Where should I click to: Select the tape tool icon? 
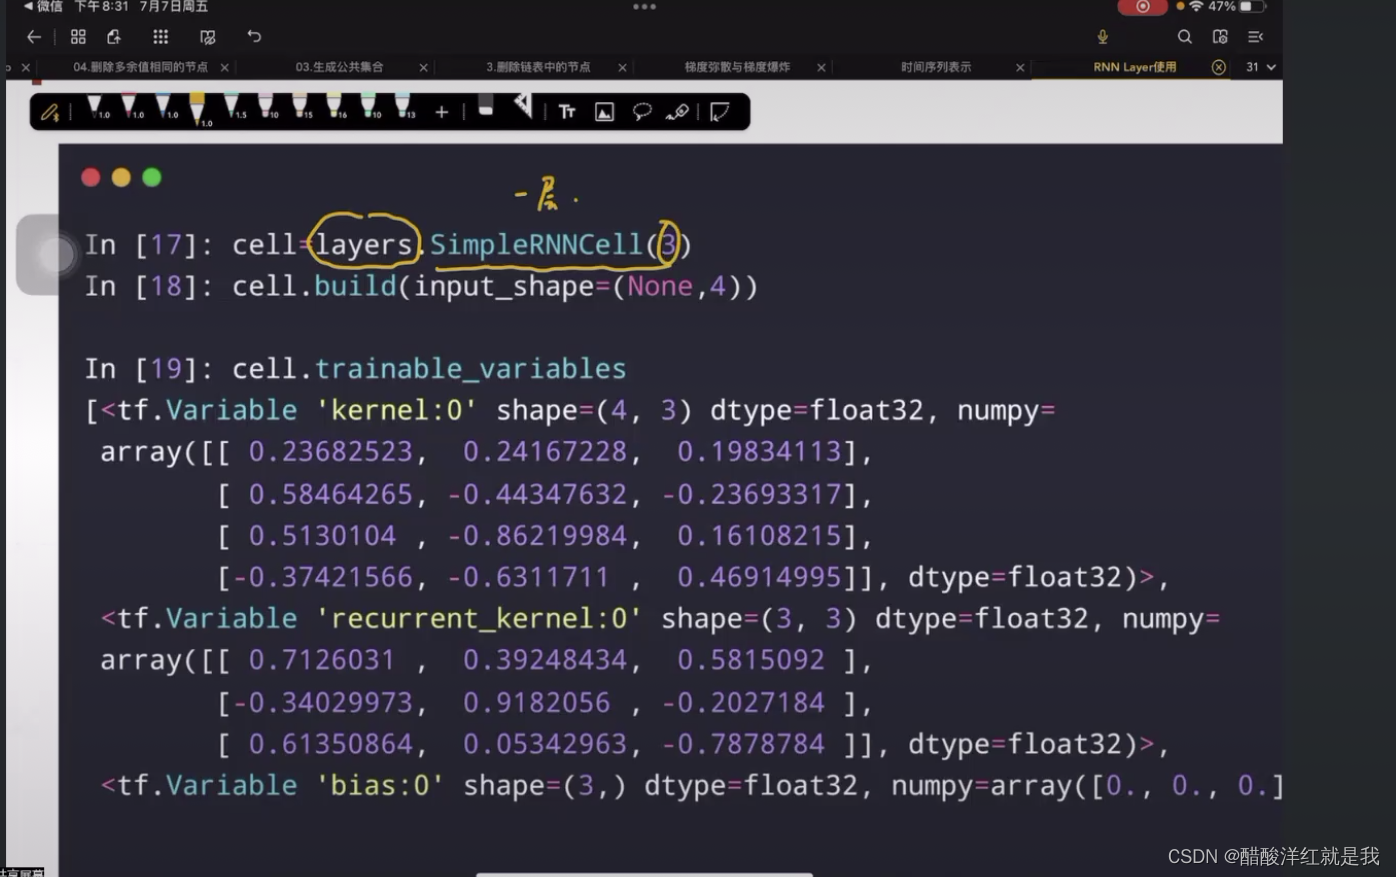click(677, 112)
